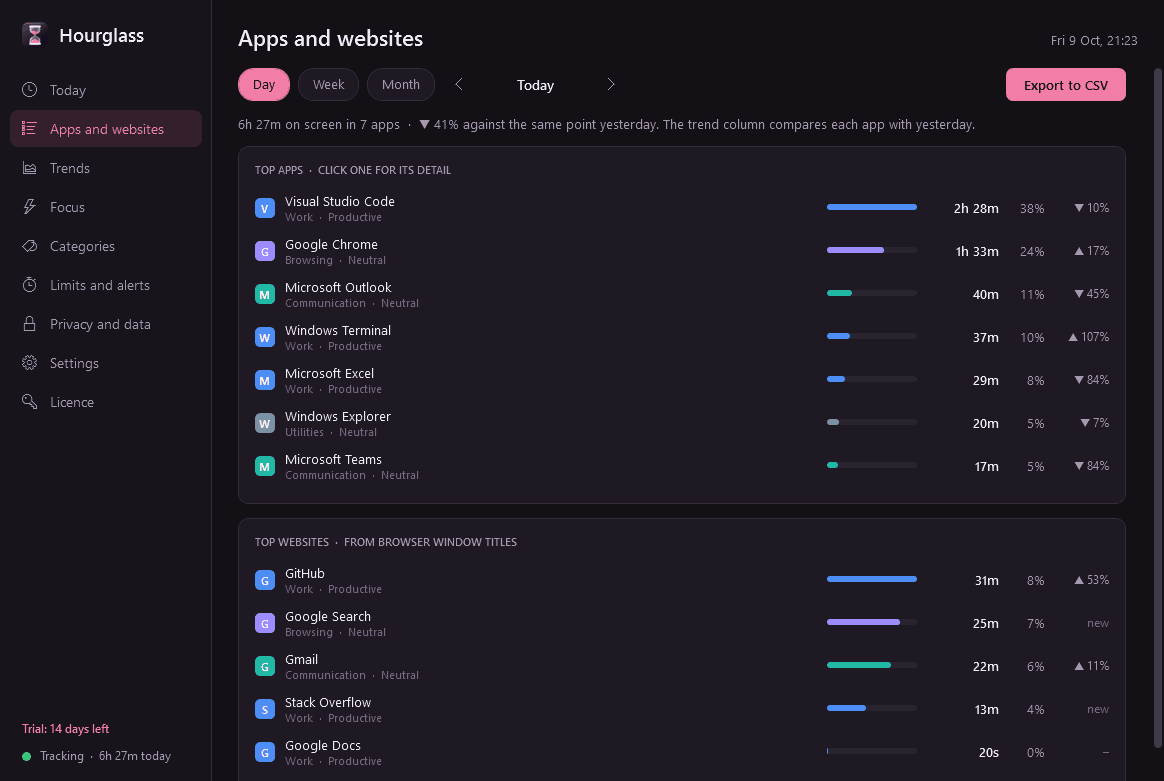Click the Windows Explorer app icon
This screenshot has height=781, width=1164.
pos(265,423)
